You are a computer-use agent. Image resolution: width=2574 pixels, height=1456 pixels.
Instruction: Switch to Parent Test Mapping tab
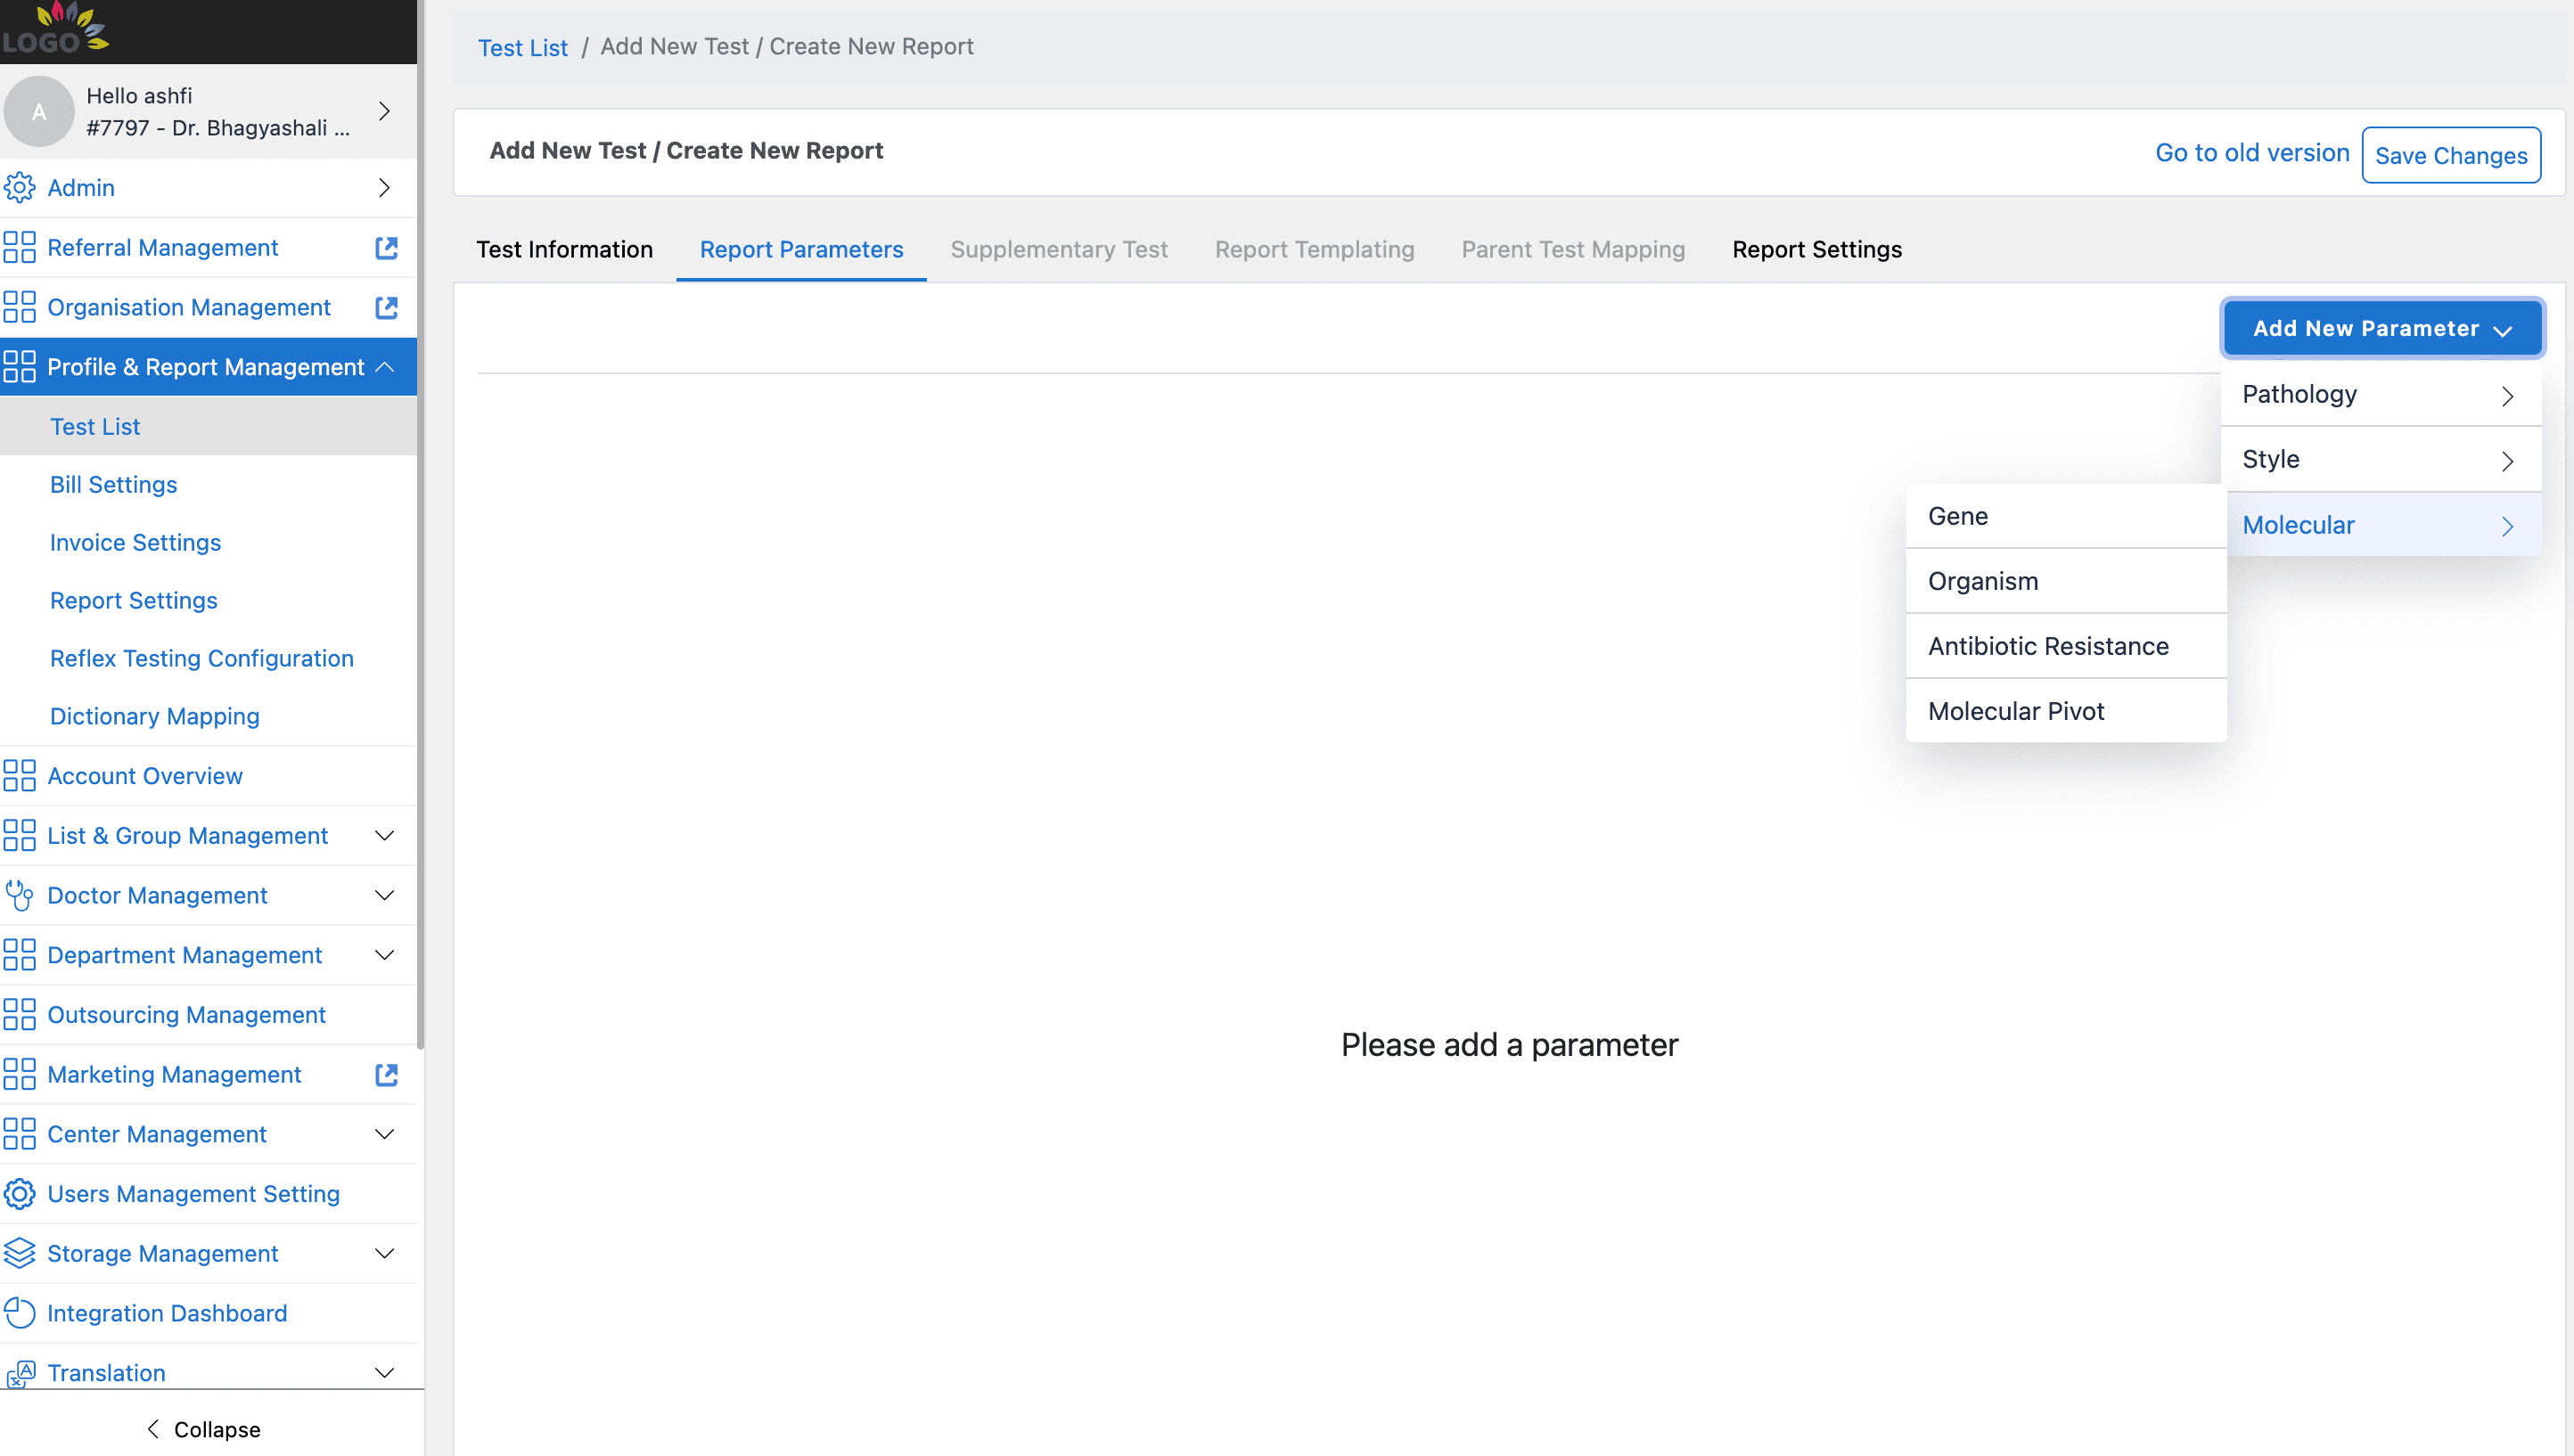coord(1572,249)
